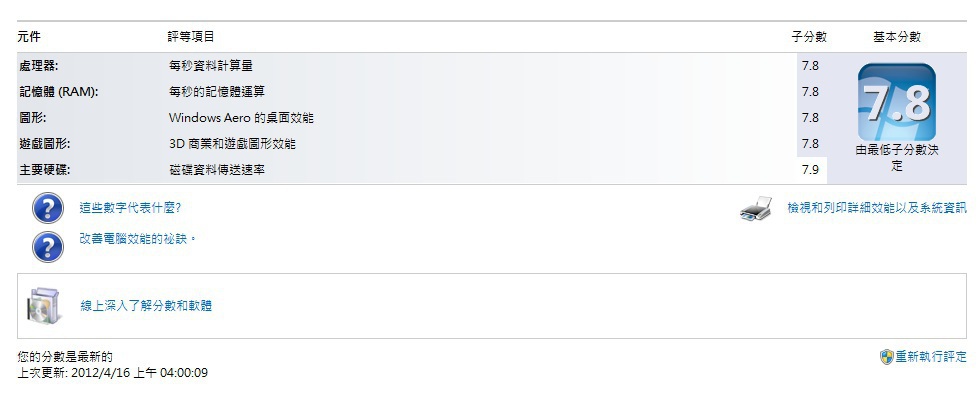This screenshot has height=410, width=978.
Task: Select the 遊戲圖形 row label
Action: pos(44,143)
